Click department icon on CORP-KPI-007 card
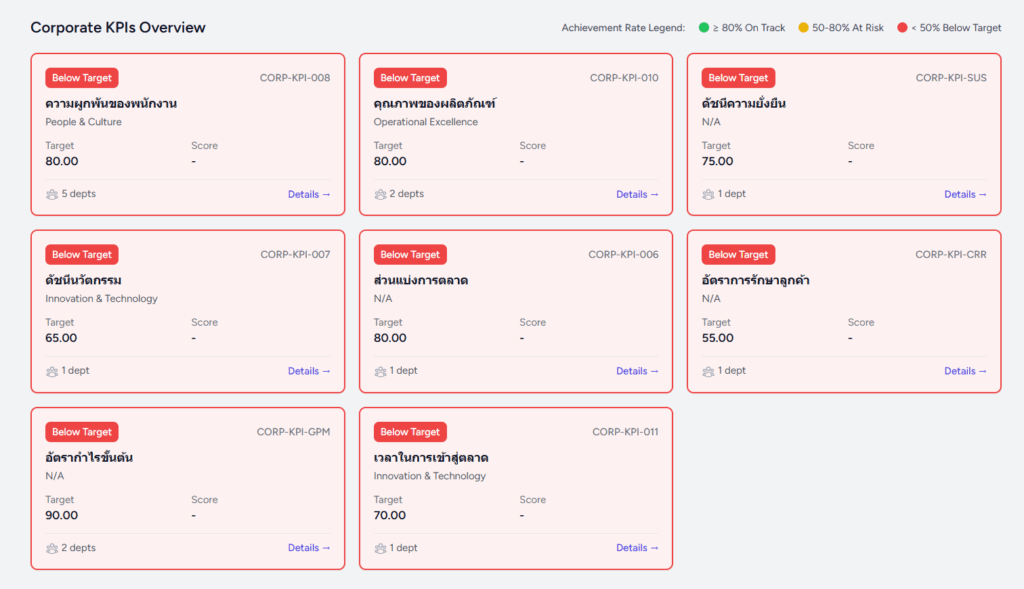This screenshot has width=1024, height=589. 52,371
